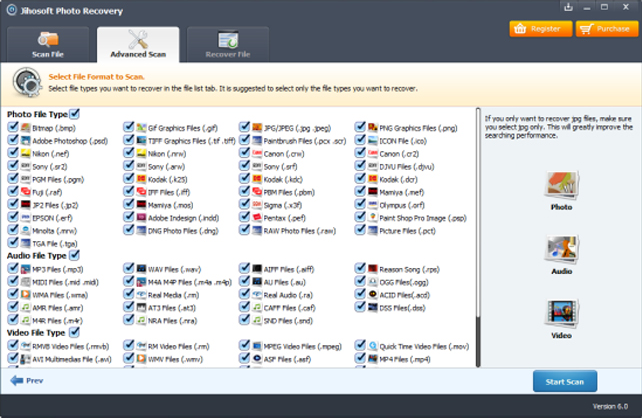Viewport: 642px width, 418px height.
Task: Click the file type list vertical scrollbar
Action: click(476, 220)
